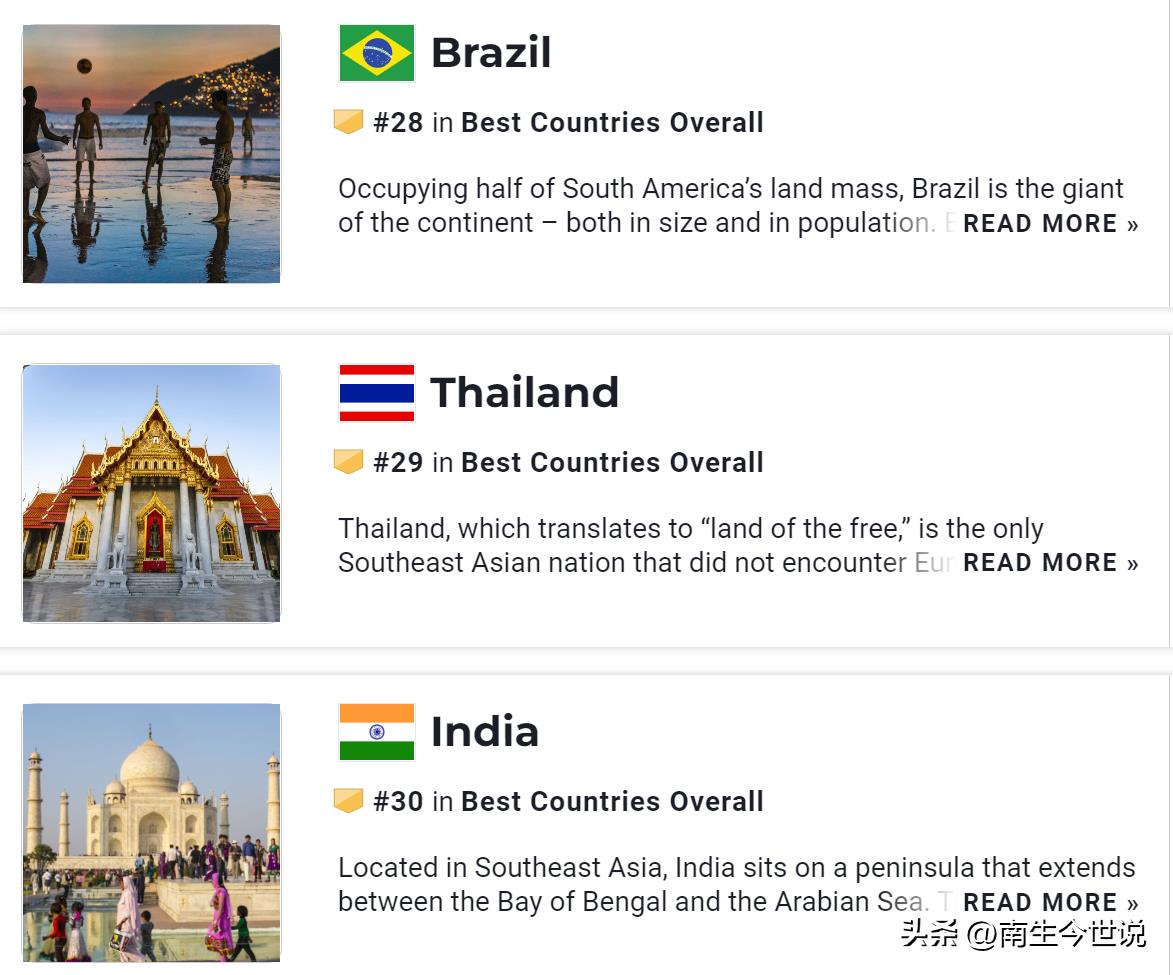Follow Brazil's Best Countries Overall link
The width and height of the screenshot is (1173, 975).
[612, 123]
